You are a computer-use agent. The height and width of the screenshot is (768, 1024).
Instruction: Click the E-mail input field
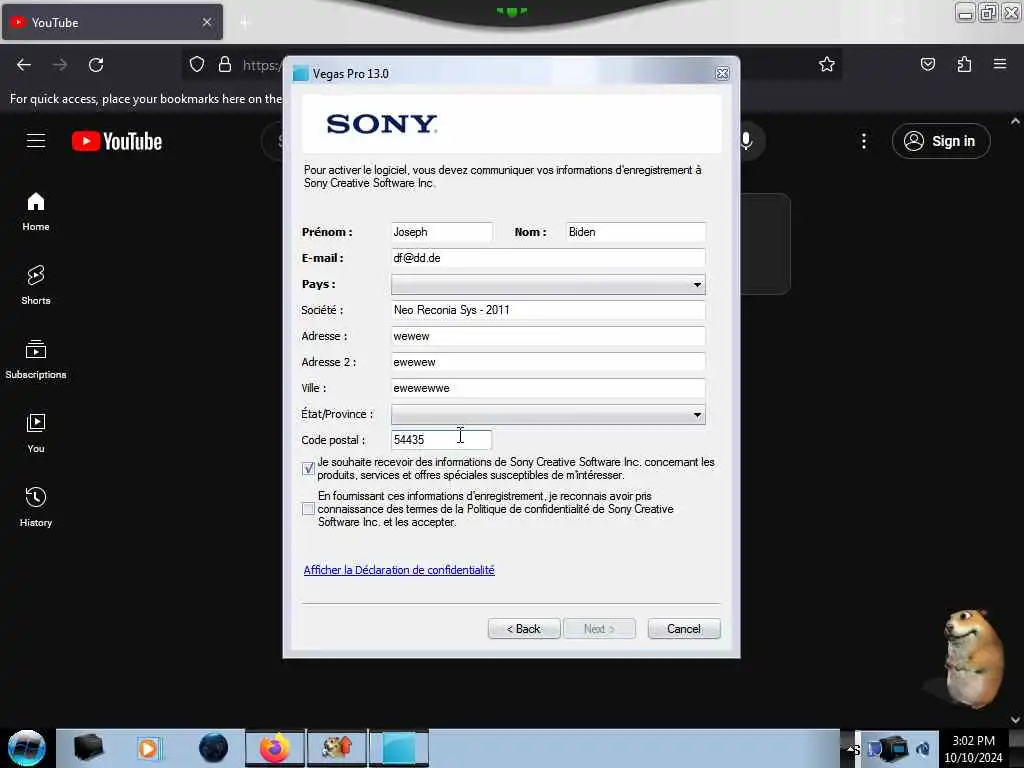(x=548, y=258)
